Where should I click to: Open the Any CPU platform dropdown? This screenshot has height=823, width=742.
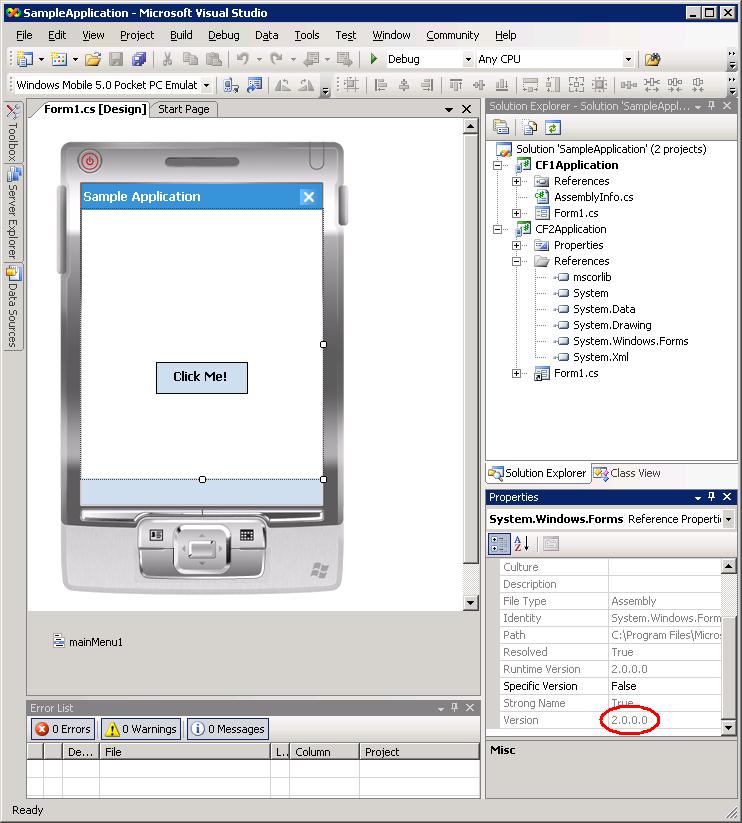click(628, 59)
